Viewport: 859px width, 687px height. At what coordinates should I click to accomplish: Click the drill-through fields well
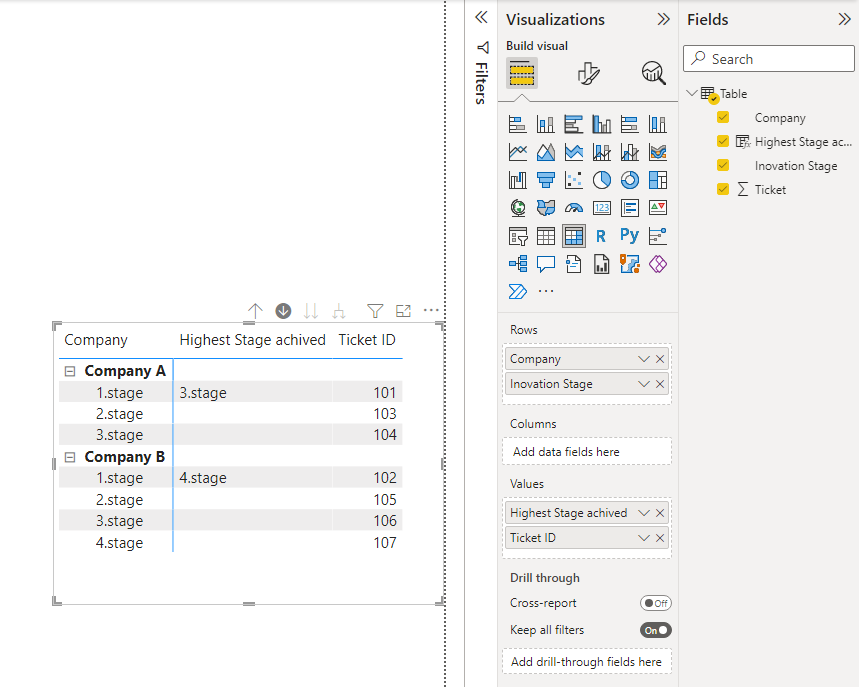pos(587,661)
